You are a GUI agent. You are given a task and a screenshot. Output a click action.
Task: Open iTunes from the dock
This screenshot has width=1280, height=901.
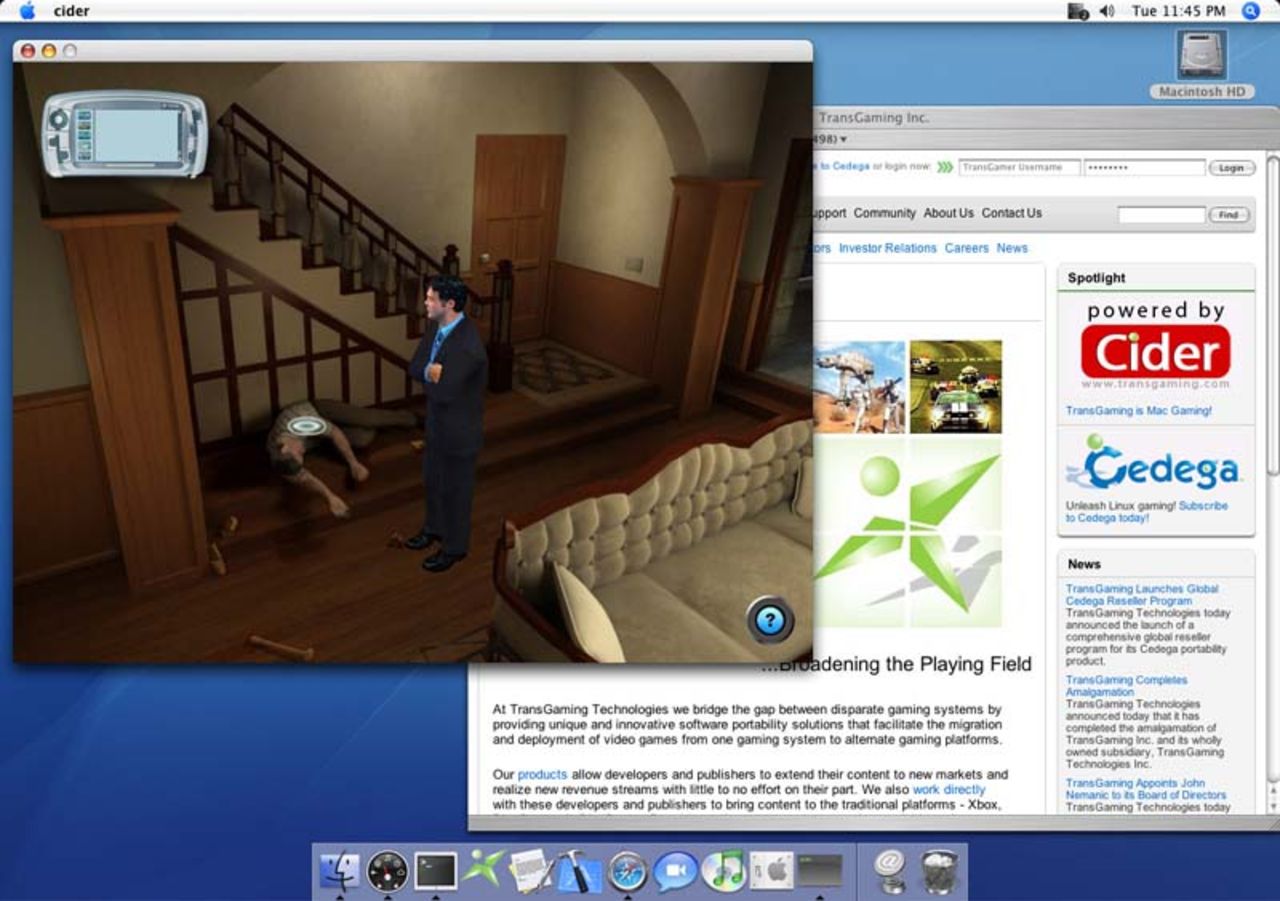click(x=723, y=870)
